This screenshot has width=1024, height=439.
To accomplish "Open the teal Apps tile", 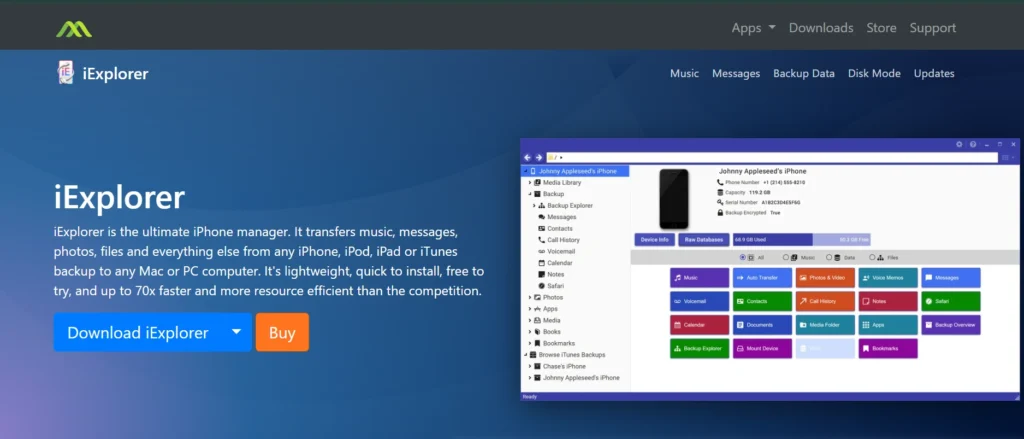I will pos(888,325).
